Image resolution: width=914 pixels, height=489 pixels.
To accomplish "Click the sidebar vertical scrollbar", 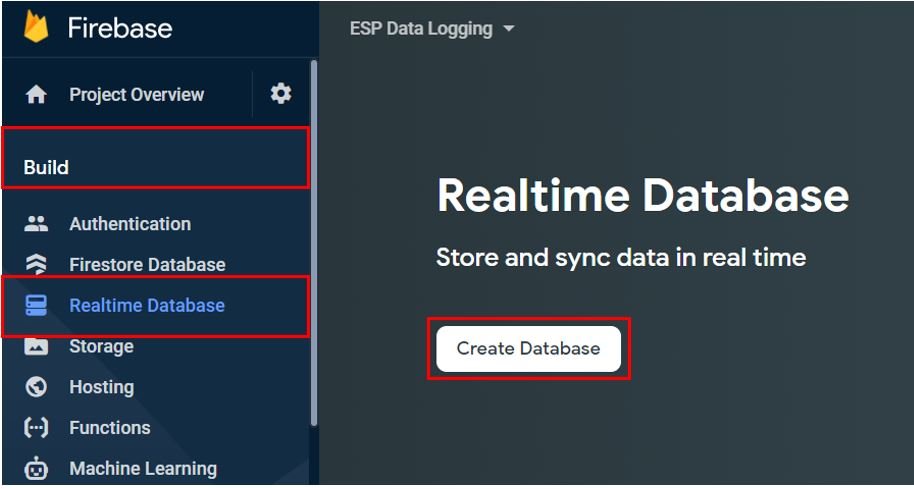I will 314,242.
